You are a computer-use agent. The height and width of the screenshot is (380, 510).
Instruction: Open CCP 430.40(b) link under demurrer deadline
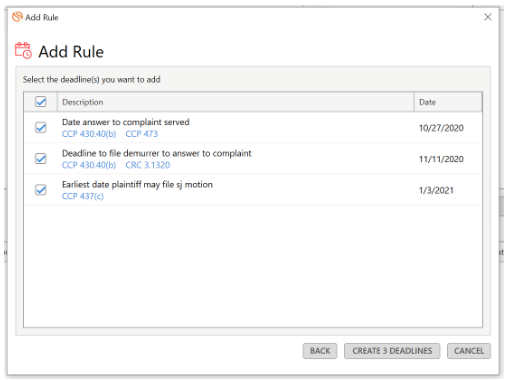coord(89,165)
